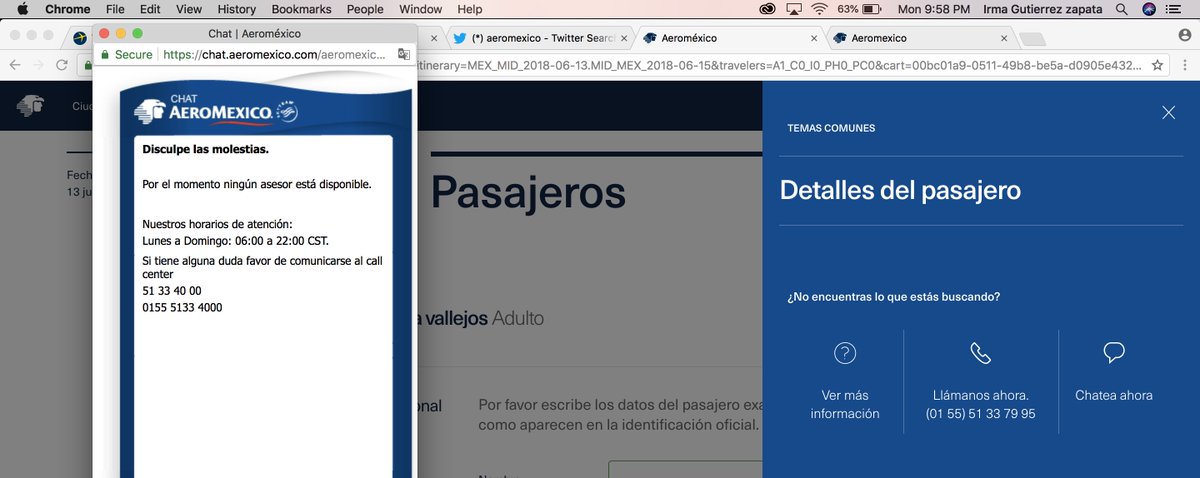Open the People menu

pyautogui.click(x=365, y=9)
